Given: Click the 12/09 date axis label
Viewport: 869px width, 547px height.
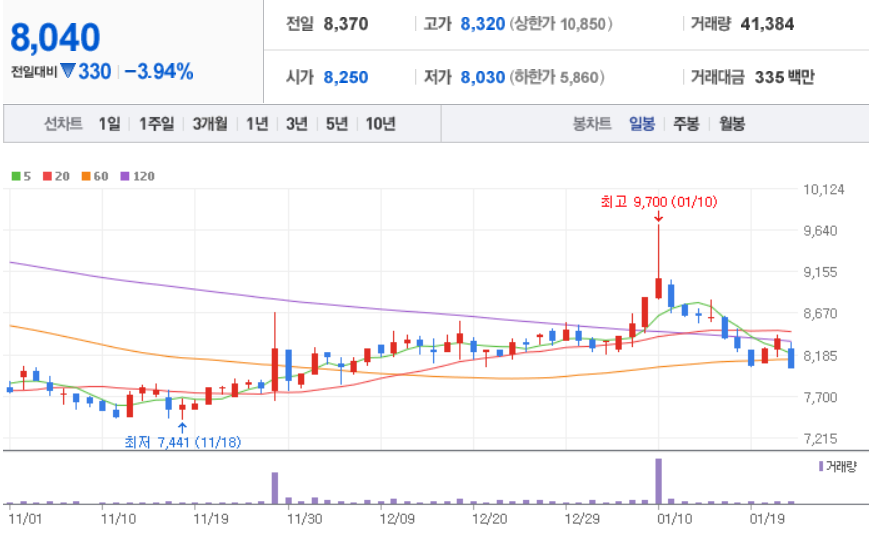Looking at the screenshot, I should pos(396,519).
